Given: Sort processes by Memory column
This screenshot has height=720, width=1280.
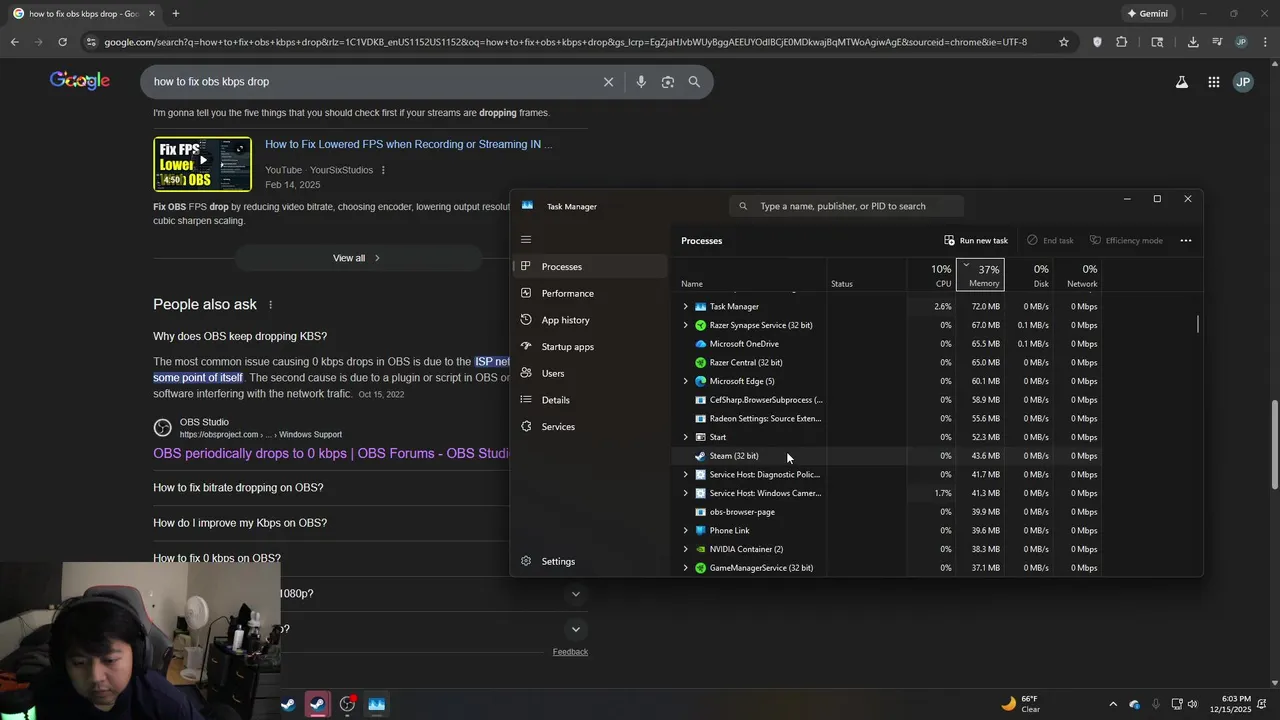Looking at the screenshot, I should 980,275.
